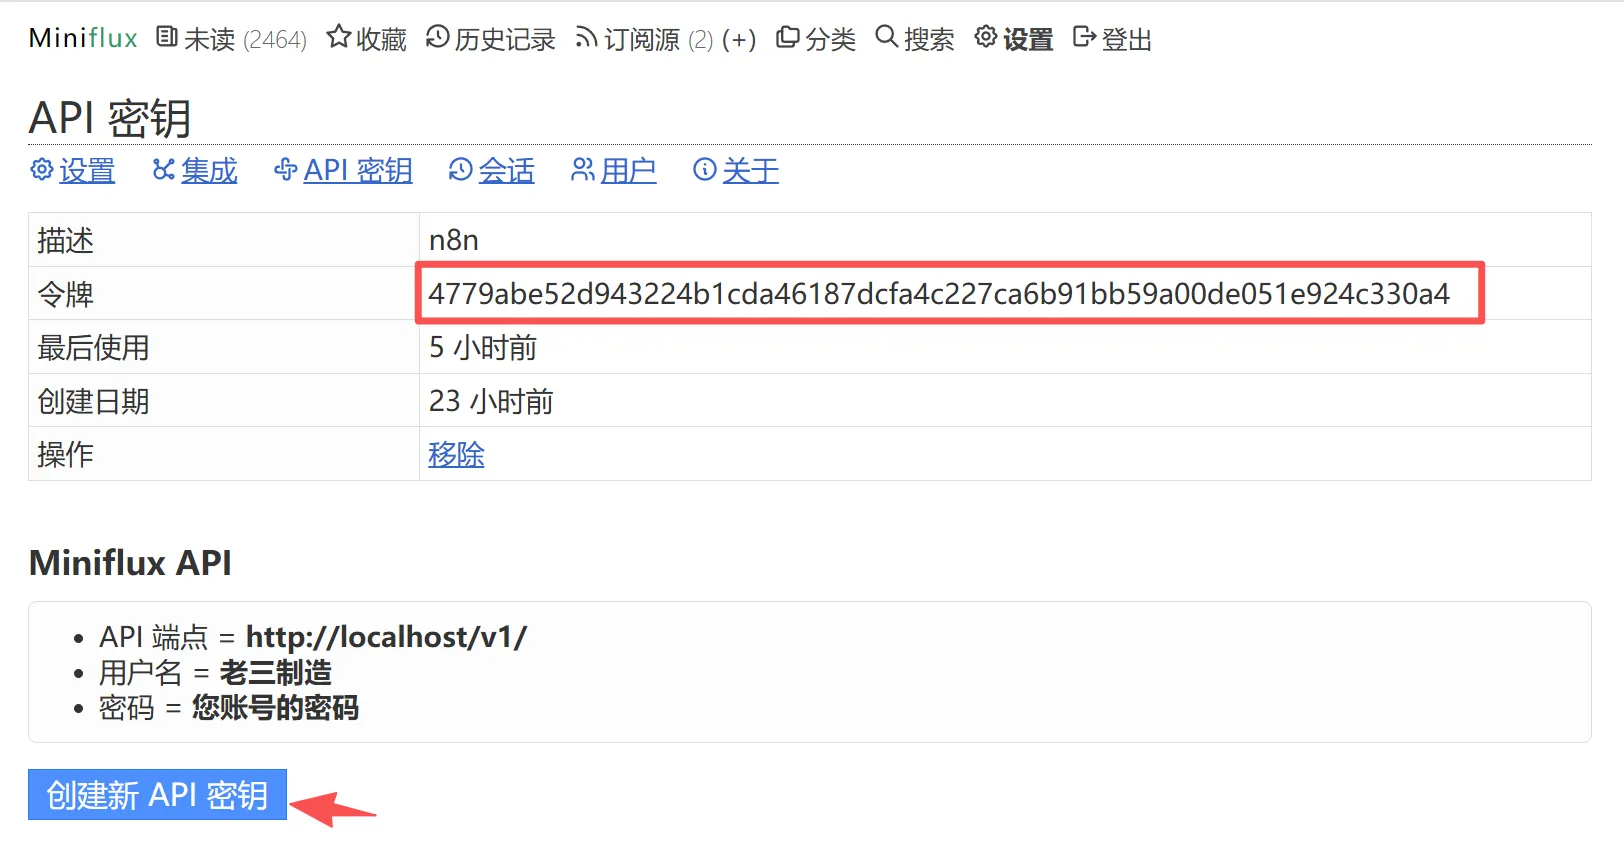Click the logout icon next to 登出
The width and height of the screenshot is (1624, 861).
click(1084, 38)
